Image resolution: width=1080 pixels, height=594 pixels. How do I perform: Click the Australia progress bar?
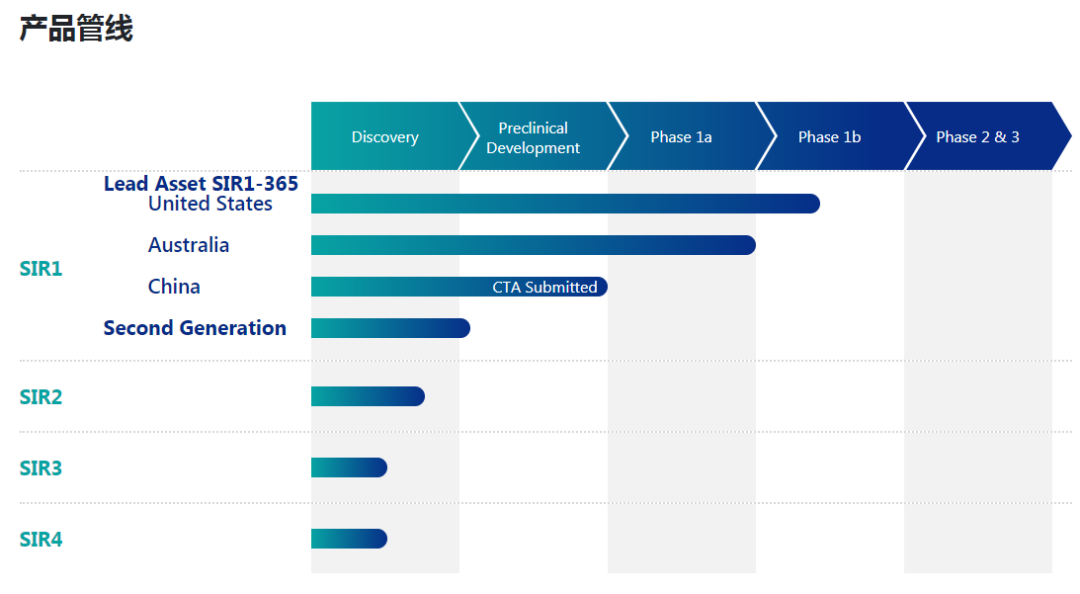[533, 245]
